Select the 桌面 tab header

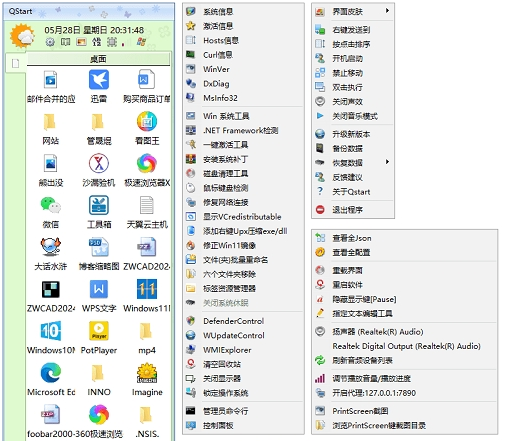tap(98, 59)
